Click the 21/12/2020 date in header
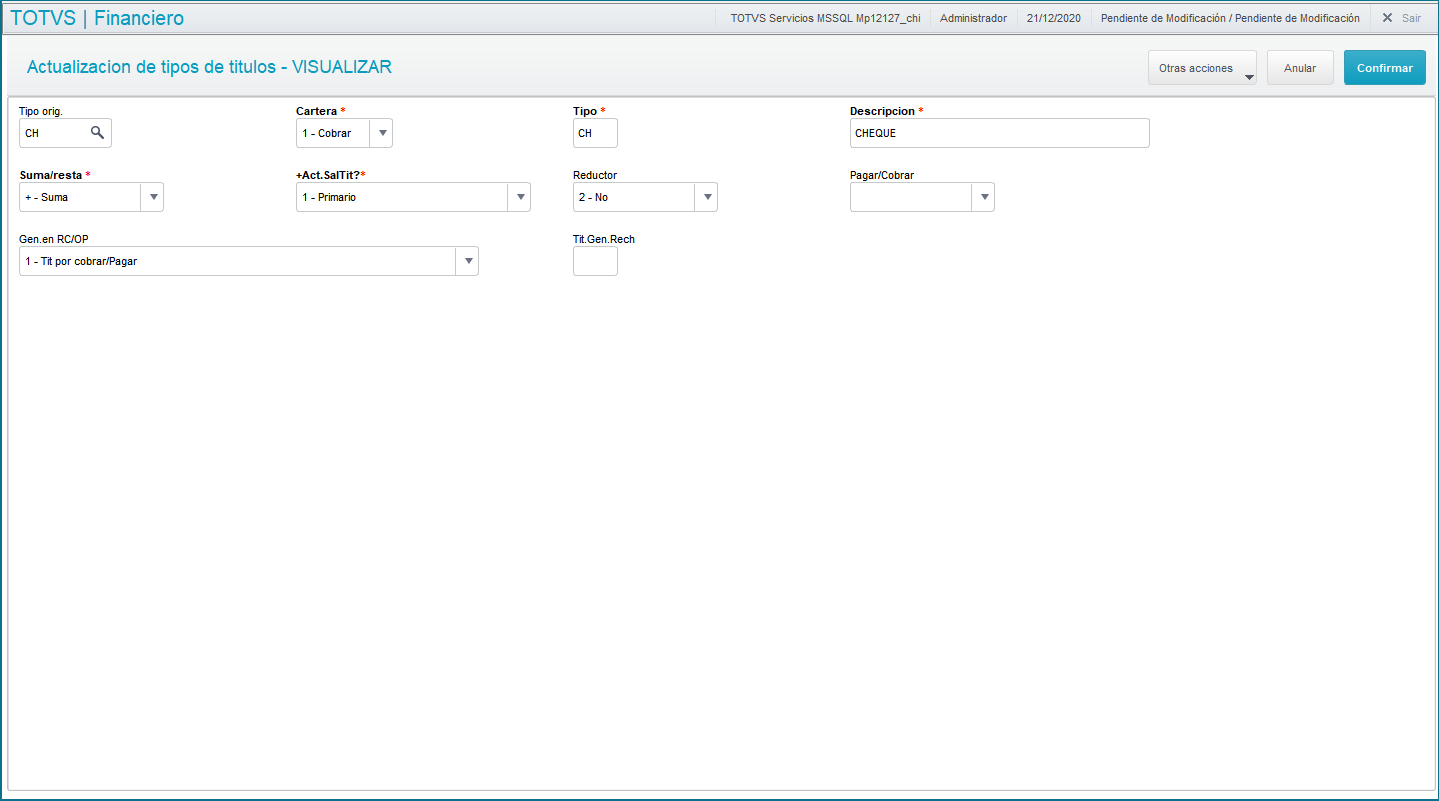Screen dimensions: 1439x801 [1053, 18]
